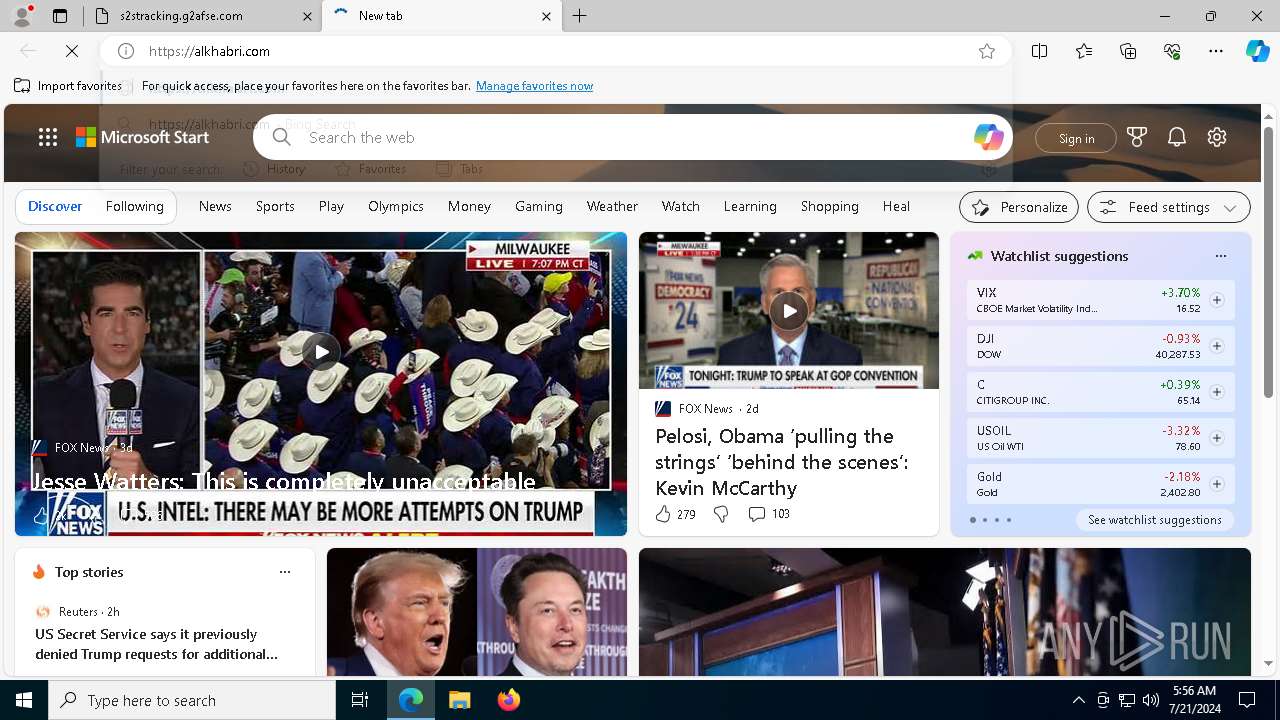Open the Shopping category
Image resolution: width=1280 pixels, height=720 pixels.
click(x=830, y=206)
